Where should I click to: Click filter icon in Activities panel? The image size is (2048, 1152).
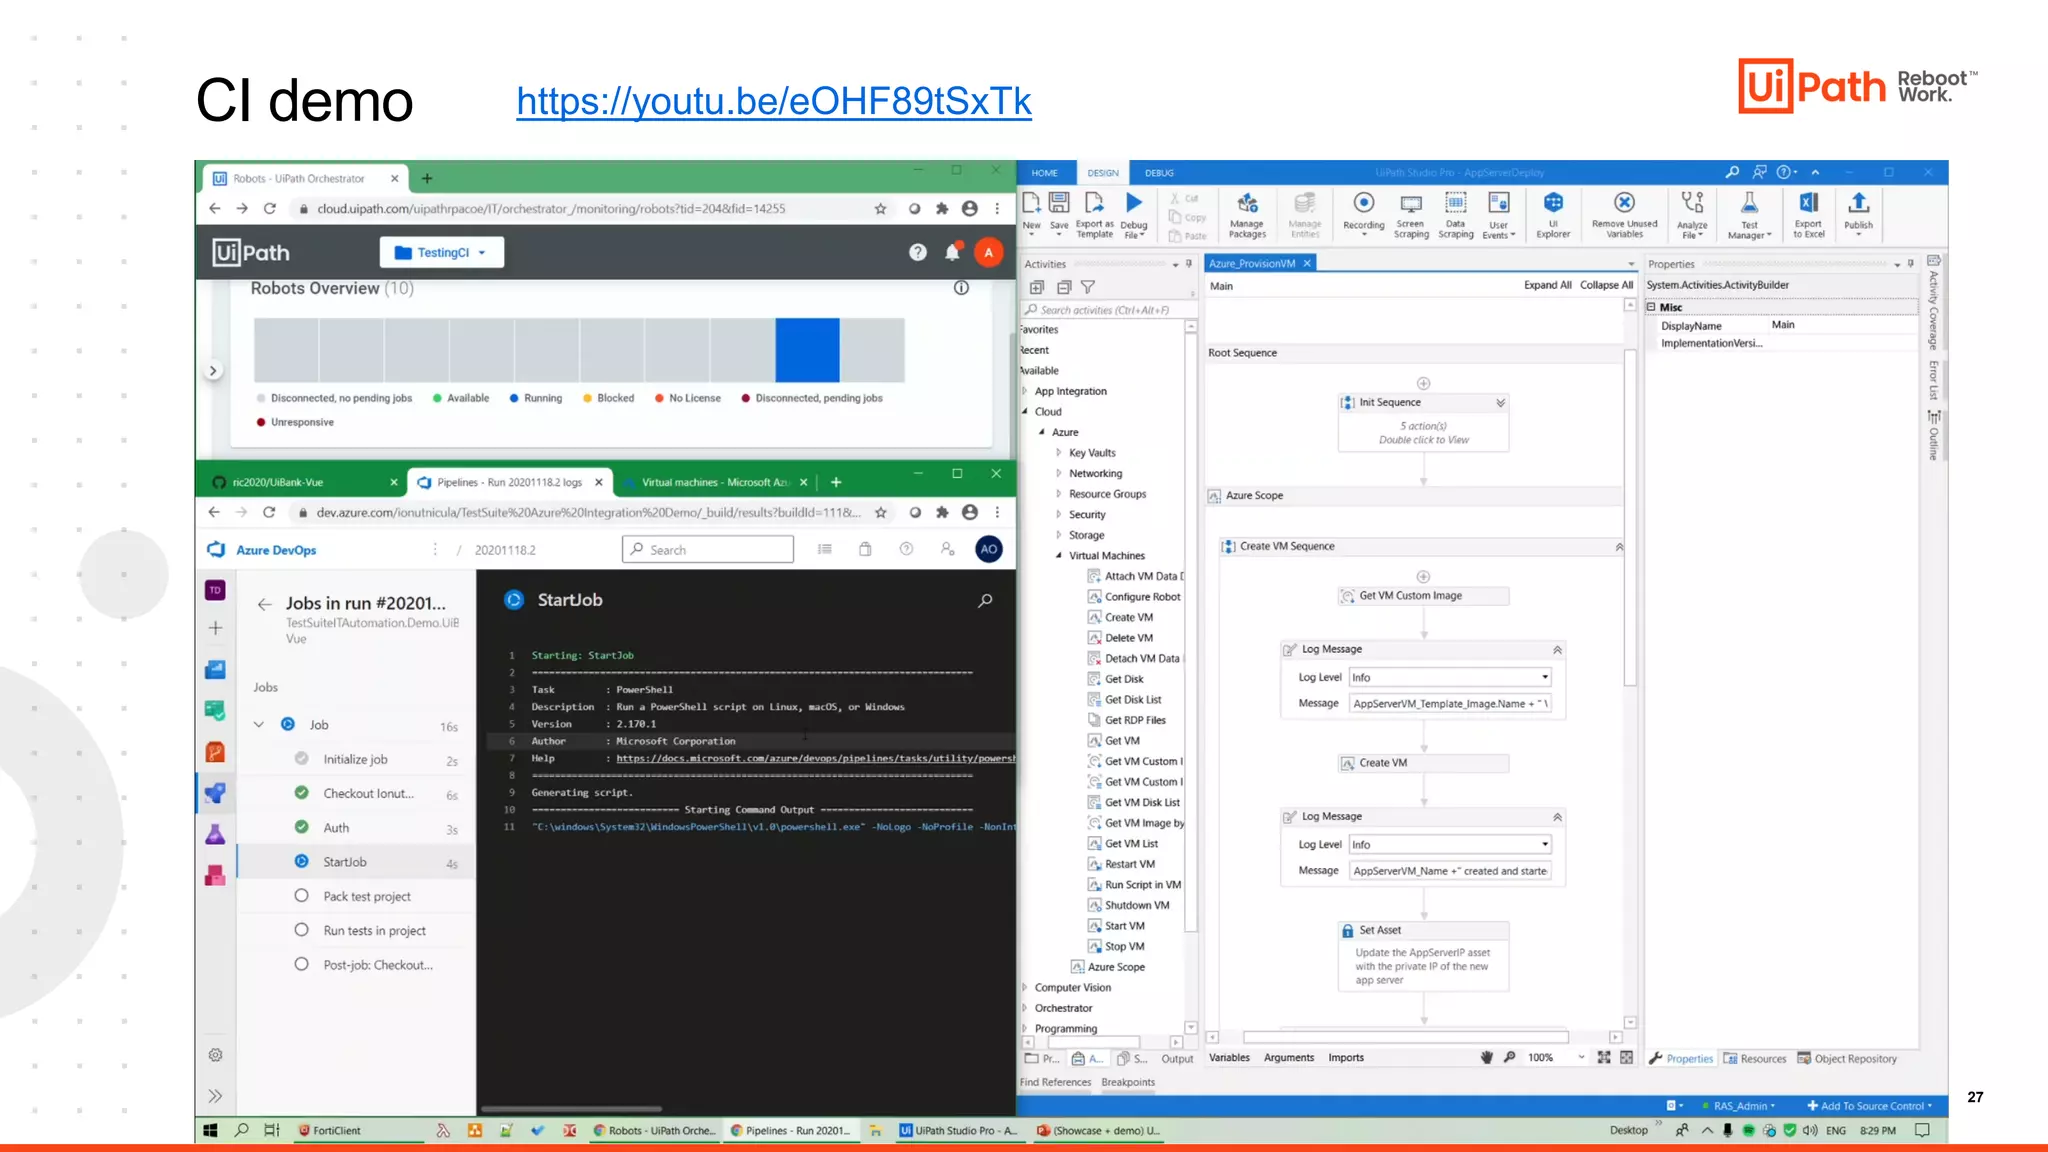click(1088, 287)
